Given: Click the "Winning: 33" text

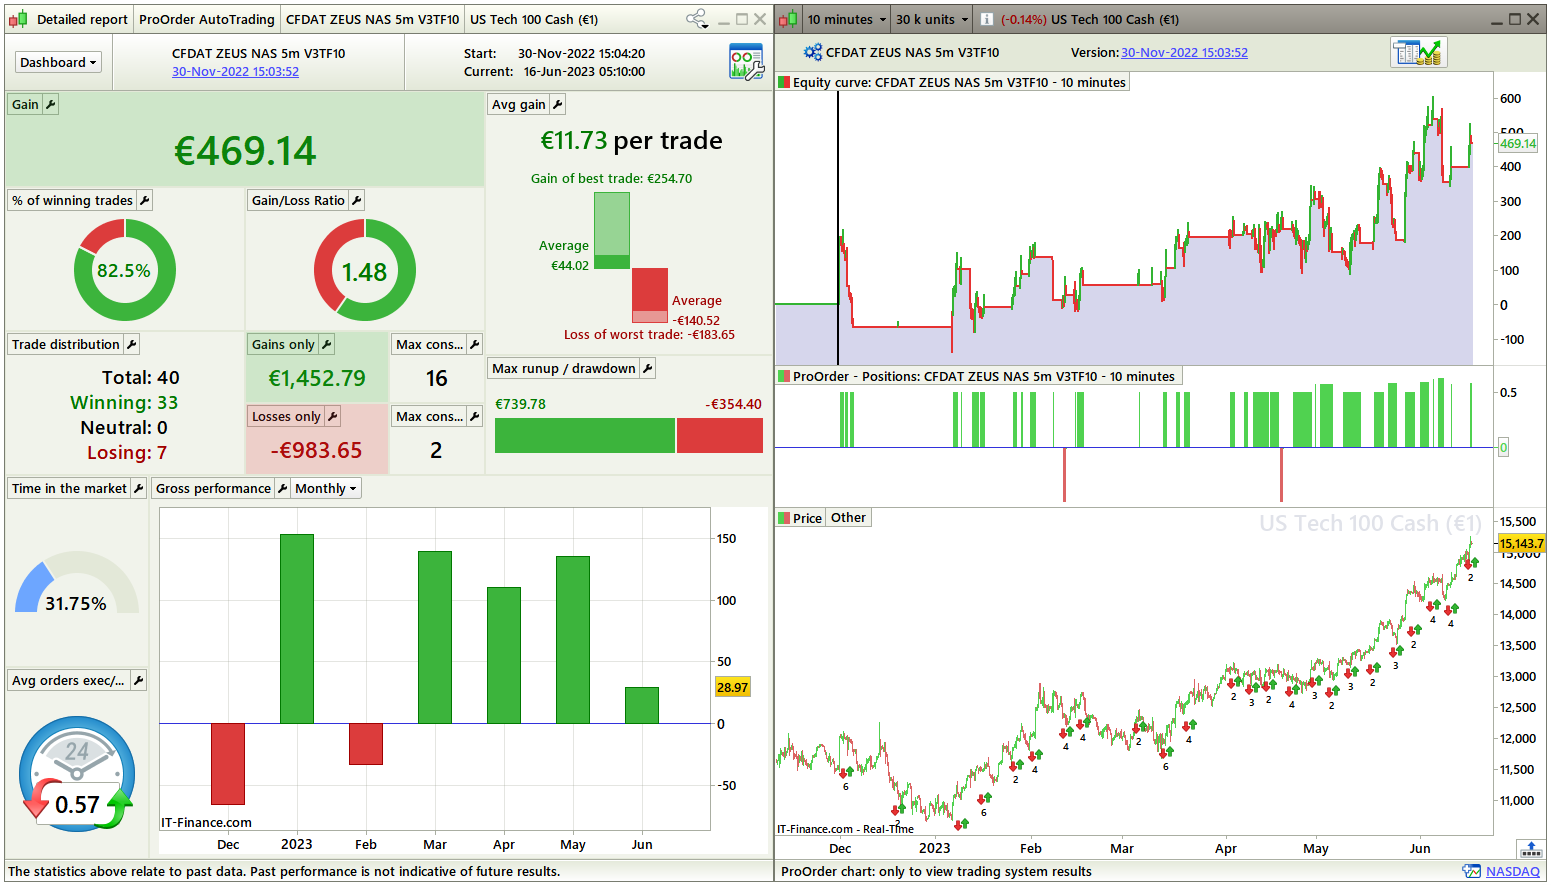Looking at the screenshot, I should 124,403.
